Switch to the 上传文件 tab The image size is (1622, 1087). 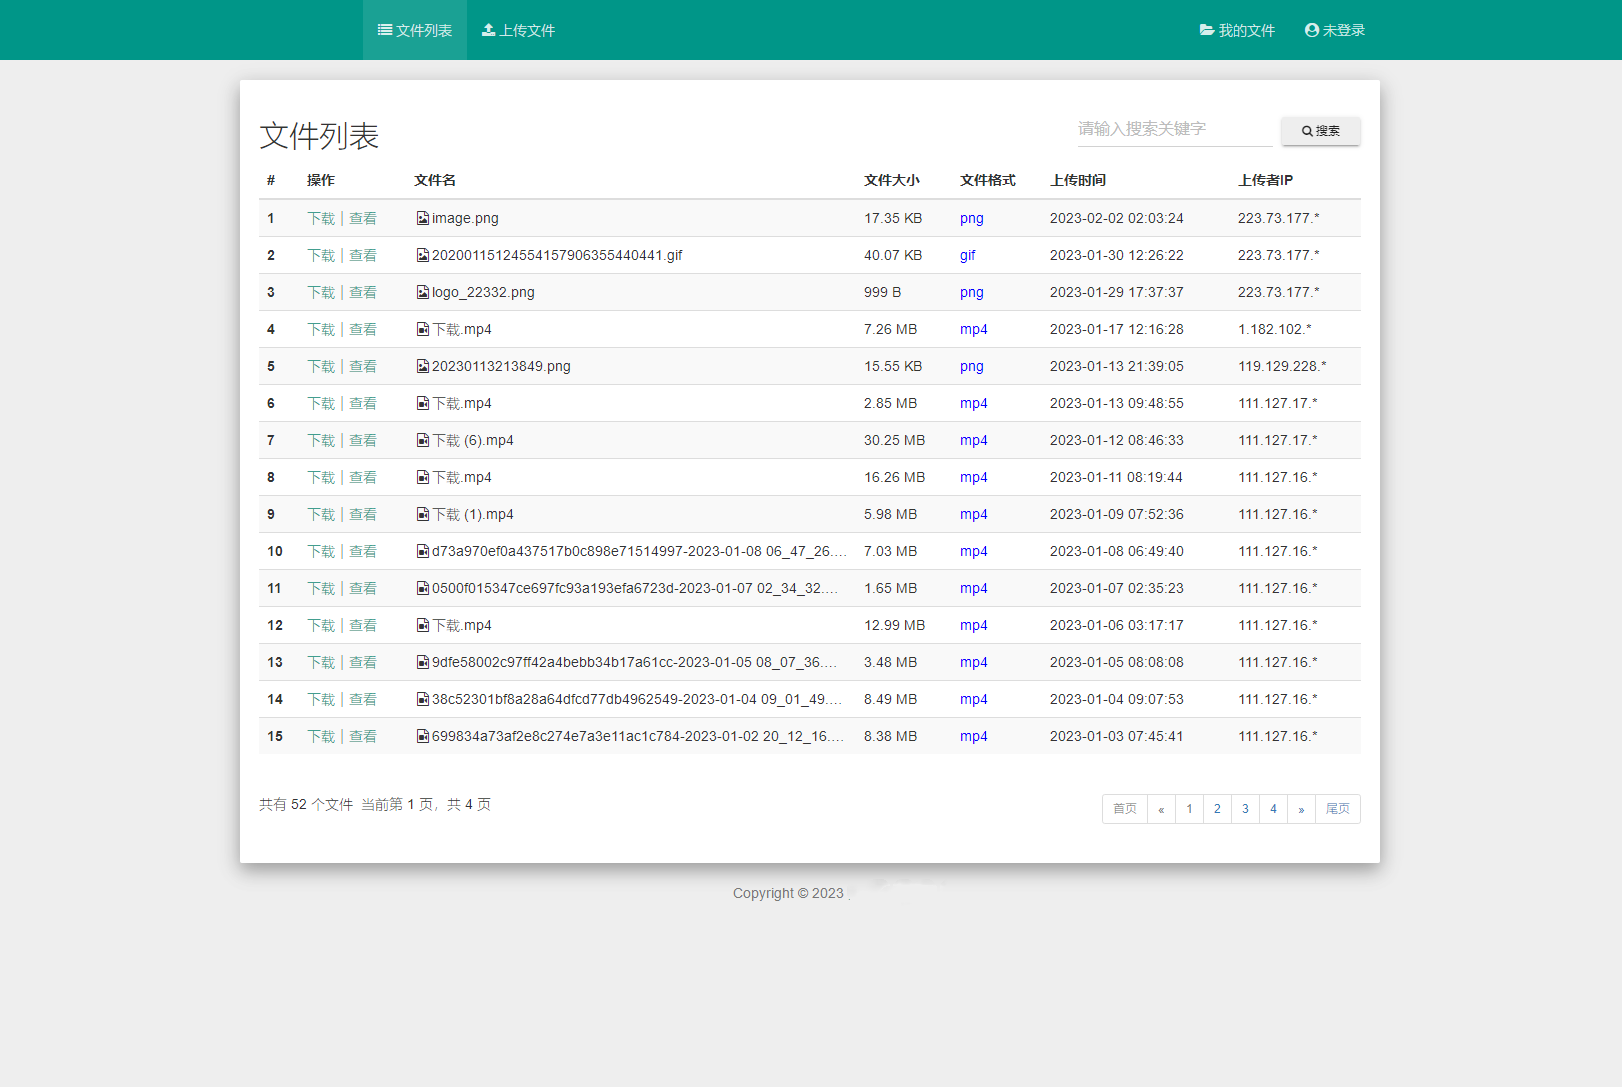point(518,30)
